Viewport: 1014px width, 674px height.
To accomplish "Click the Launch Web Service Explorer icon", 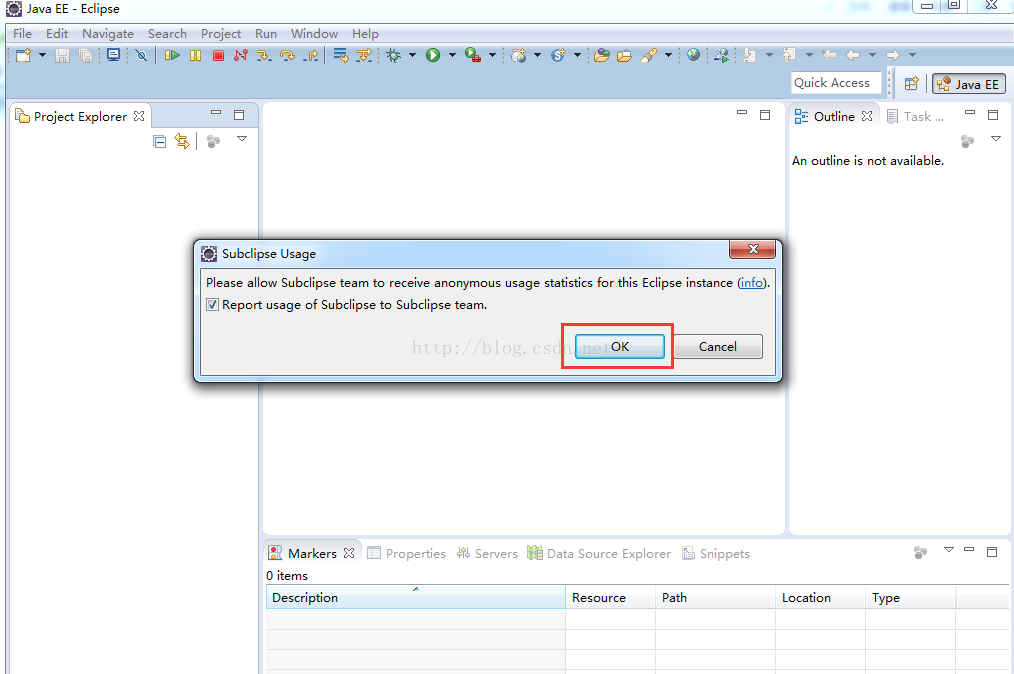I will click(x=722, y=56).
